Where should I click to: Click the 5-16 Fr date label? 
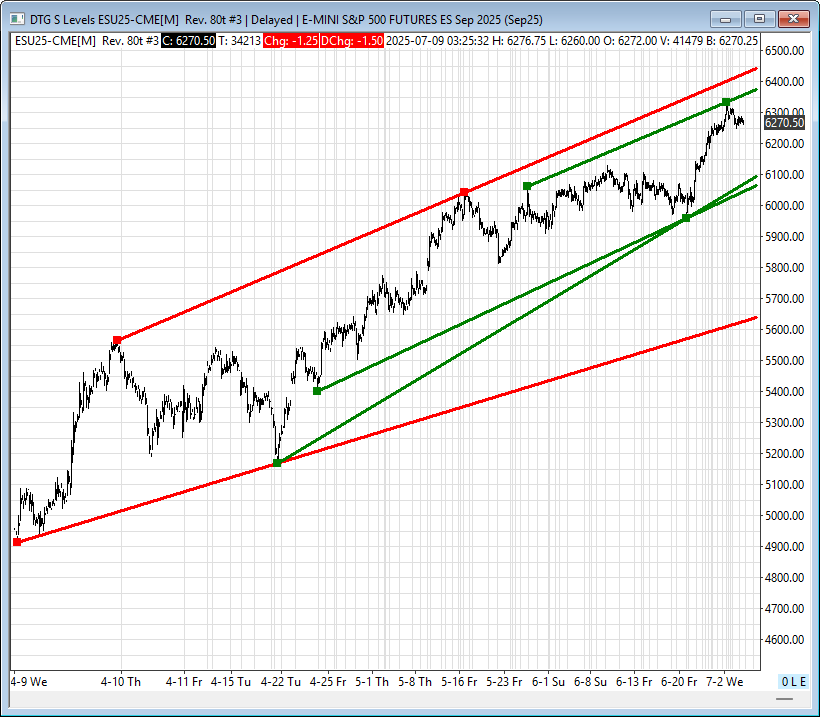click(459, 682)
